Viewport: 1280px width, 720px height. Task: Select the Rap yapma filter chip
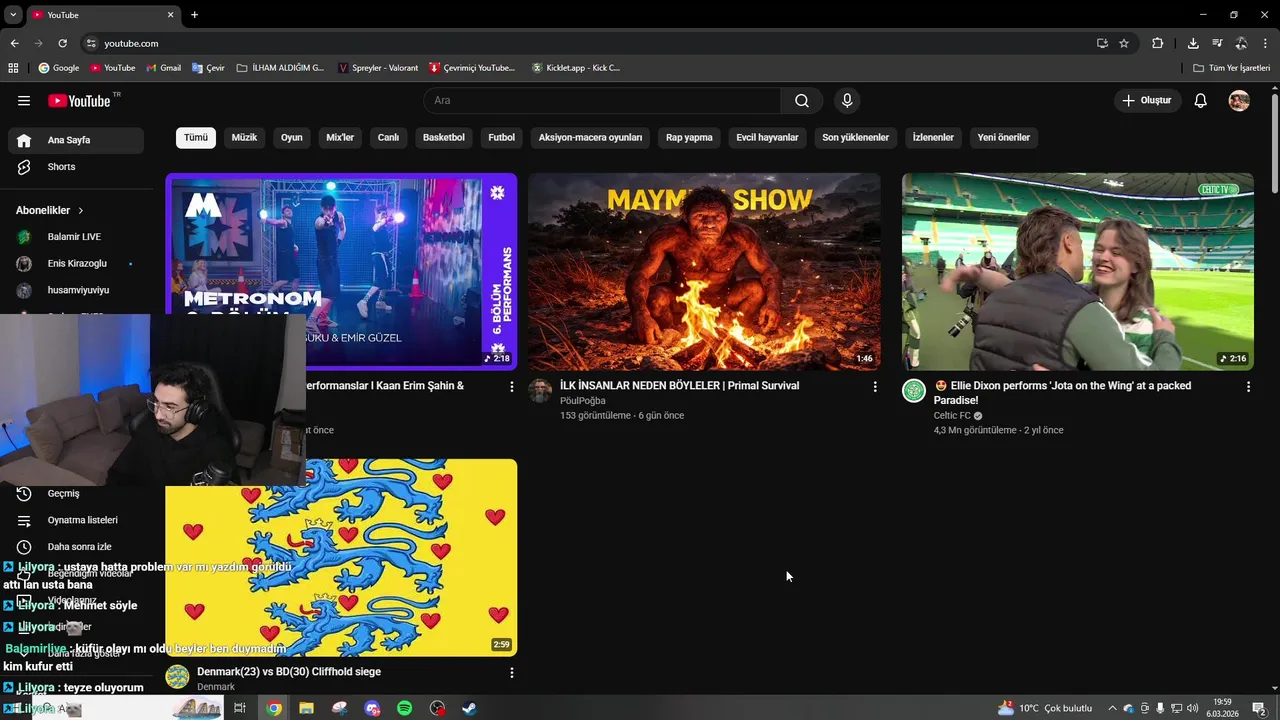(x=689, y=138)
